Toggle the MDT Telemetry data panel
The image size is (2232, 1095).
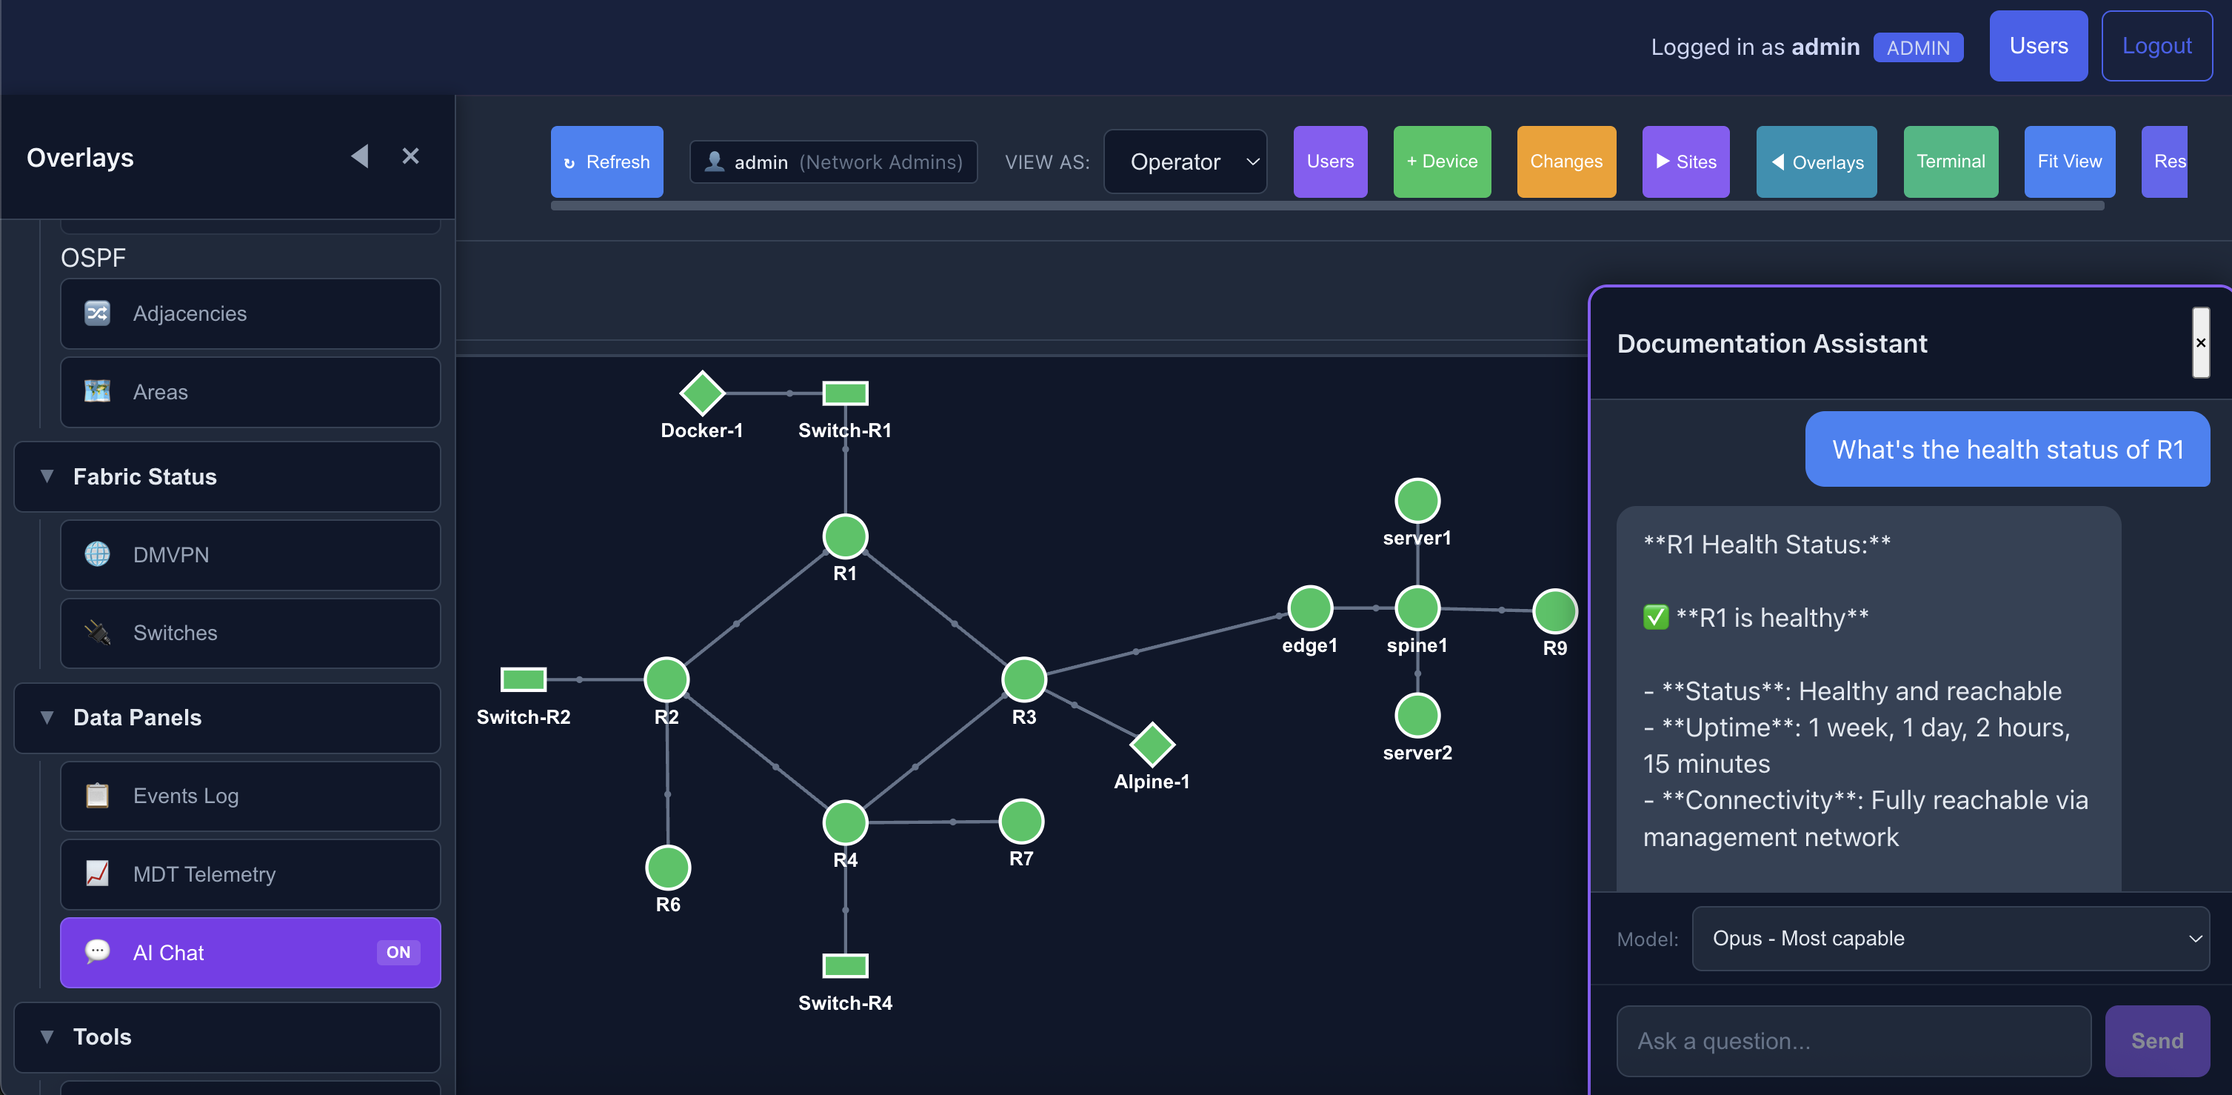point(250,875)
